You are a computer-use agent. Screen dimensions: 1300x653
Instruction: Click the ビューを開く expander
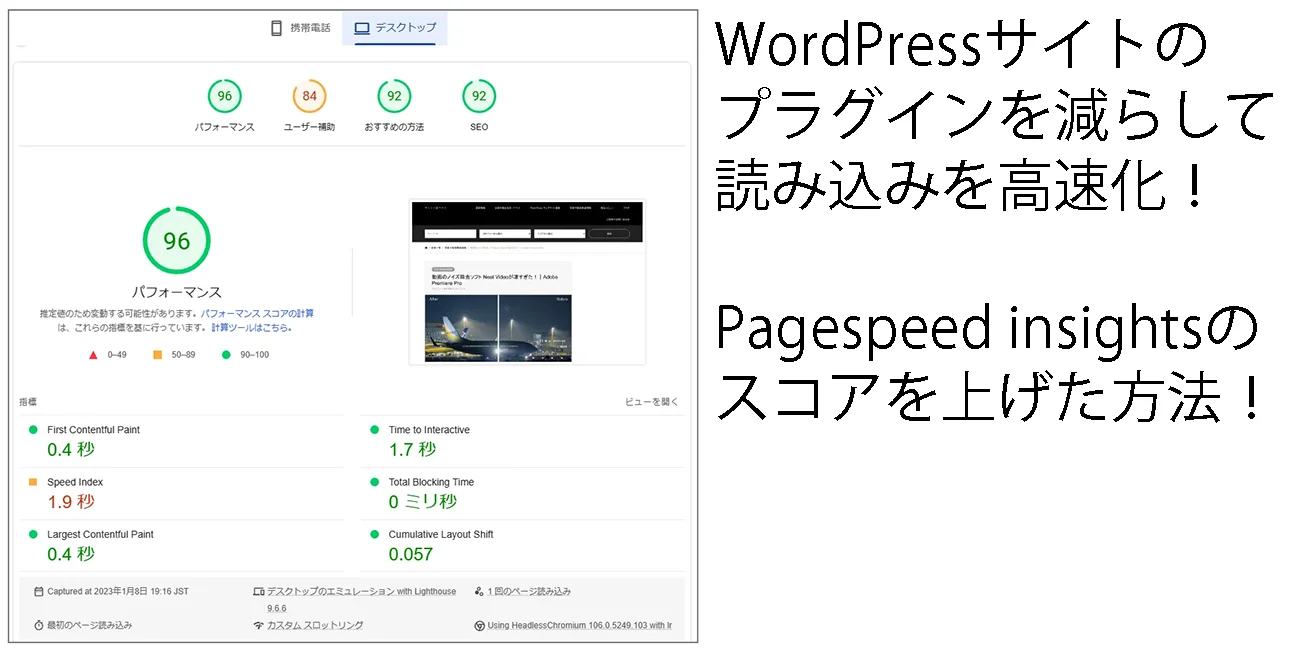coord(652,402)
